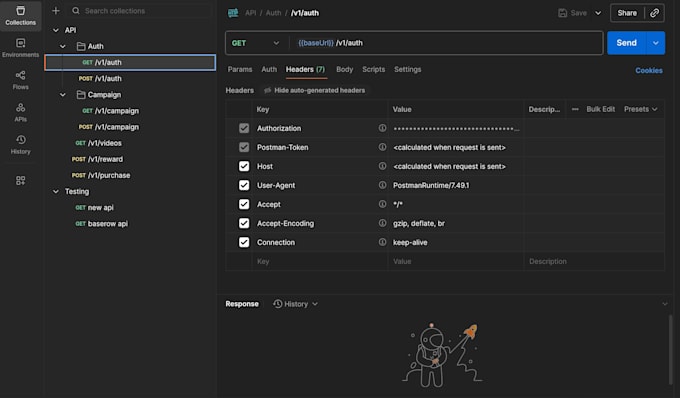The width and height of the screenshot is (680, 398).
Task: Open the Collections sidebar panel
Action: click(x=20, y=15)
